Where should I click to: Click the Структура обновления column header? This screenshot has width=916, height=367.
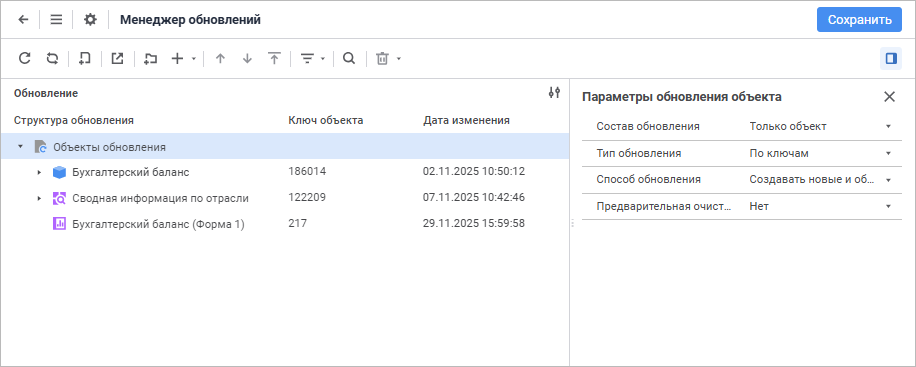coord(74,120)
